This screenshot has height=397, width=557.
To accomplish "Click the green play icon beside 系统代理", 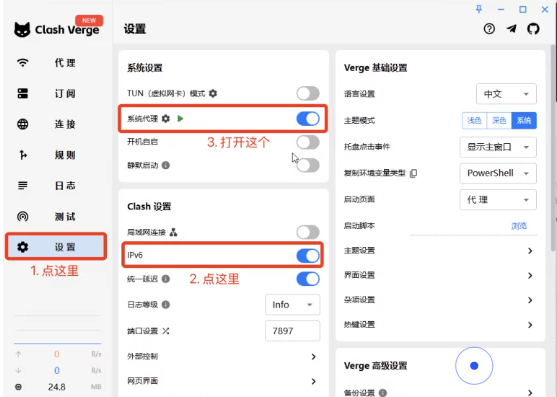I will coord(180,119).
